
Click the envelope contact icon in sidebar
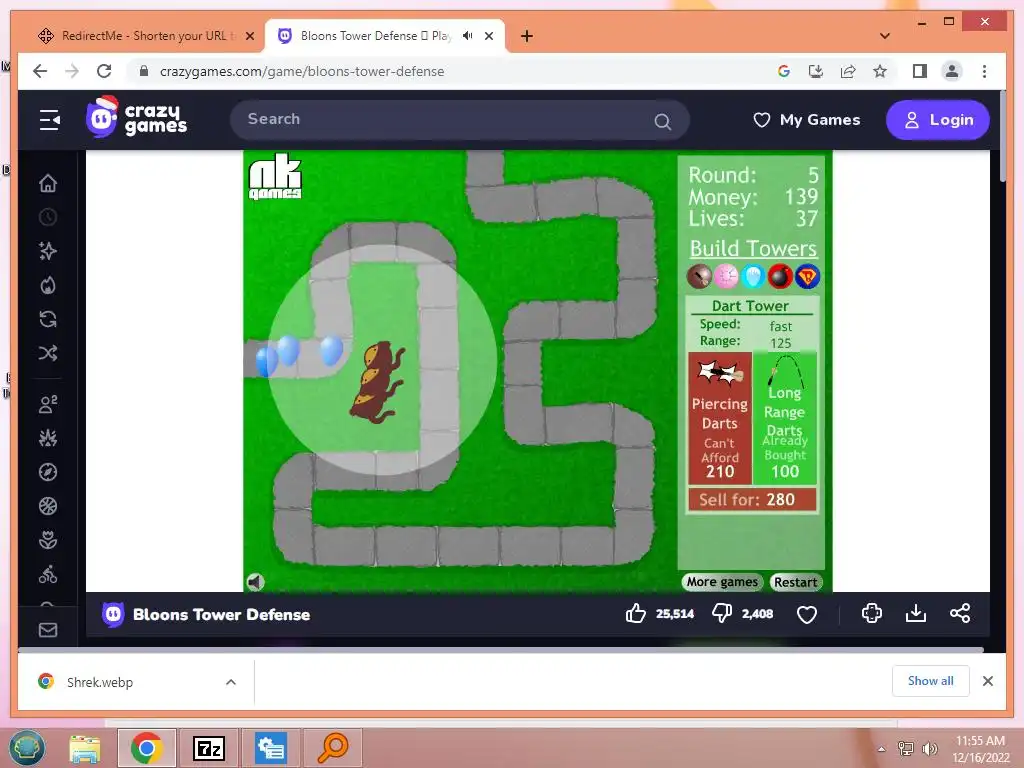tap(48, 630)
